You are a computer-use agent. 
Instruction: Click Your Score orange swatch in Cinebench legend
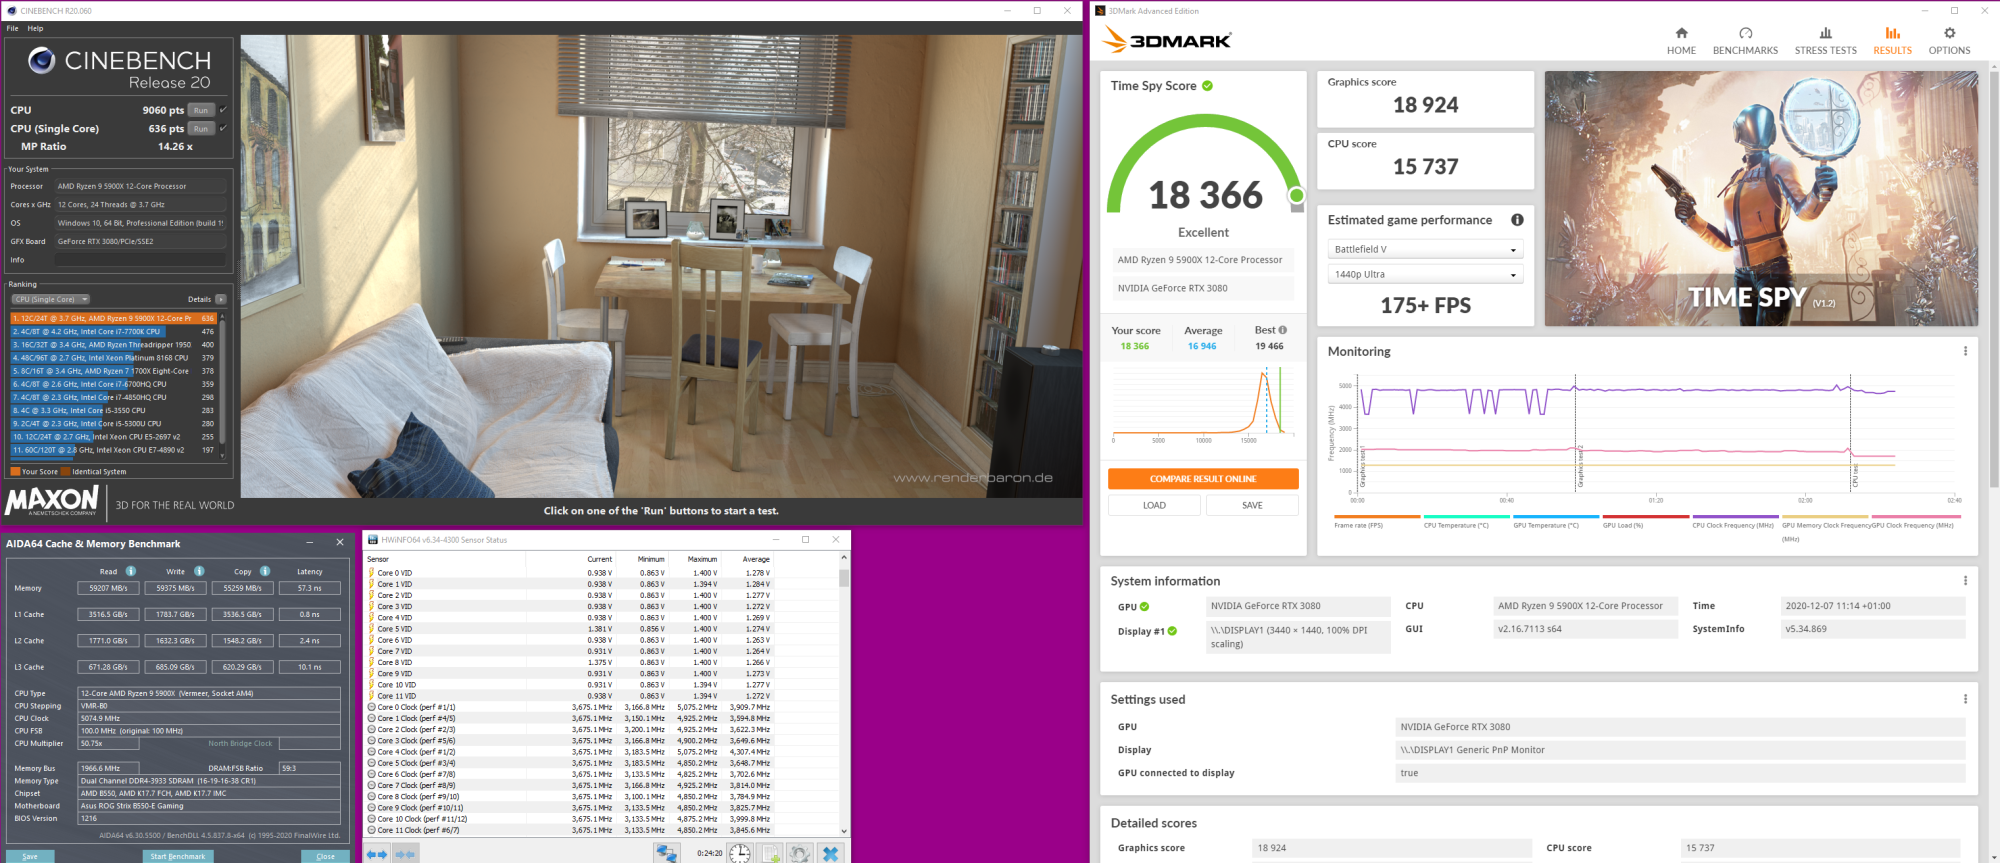coord(15,472)
